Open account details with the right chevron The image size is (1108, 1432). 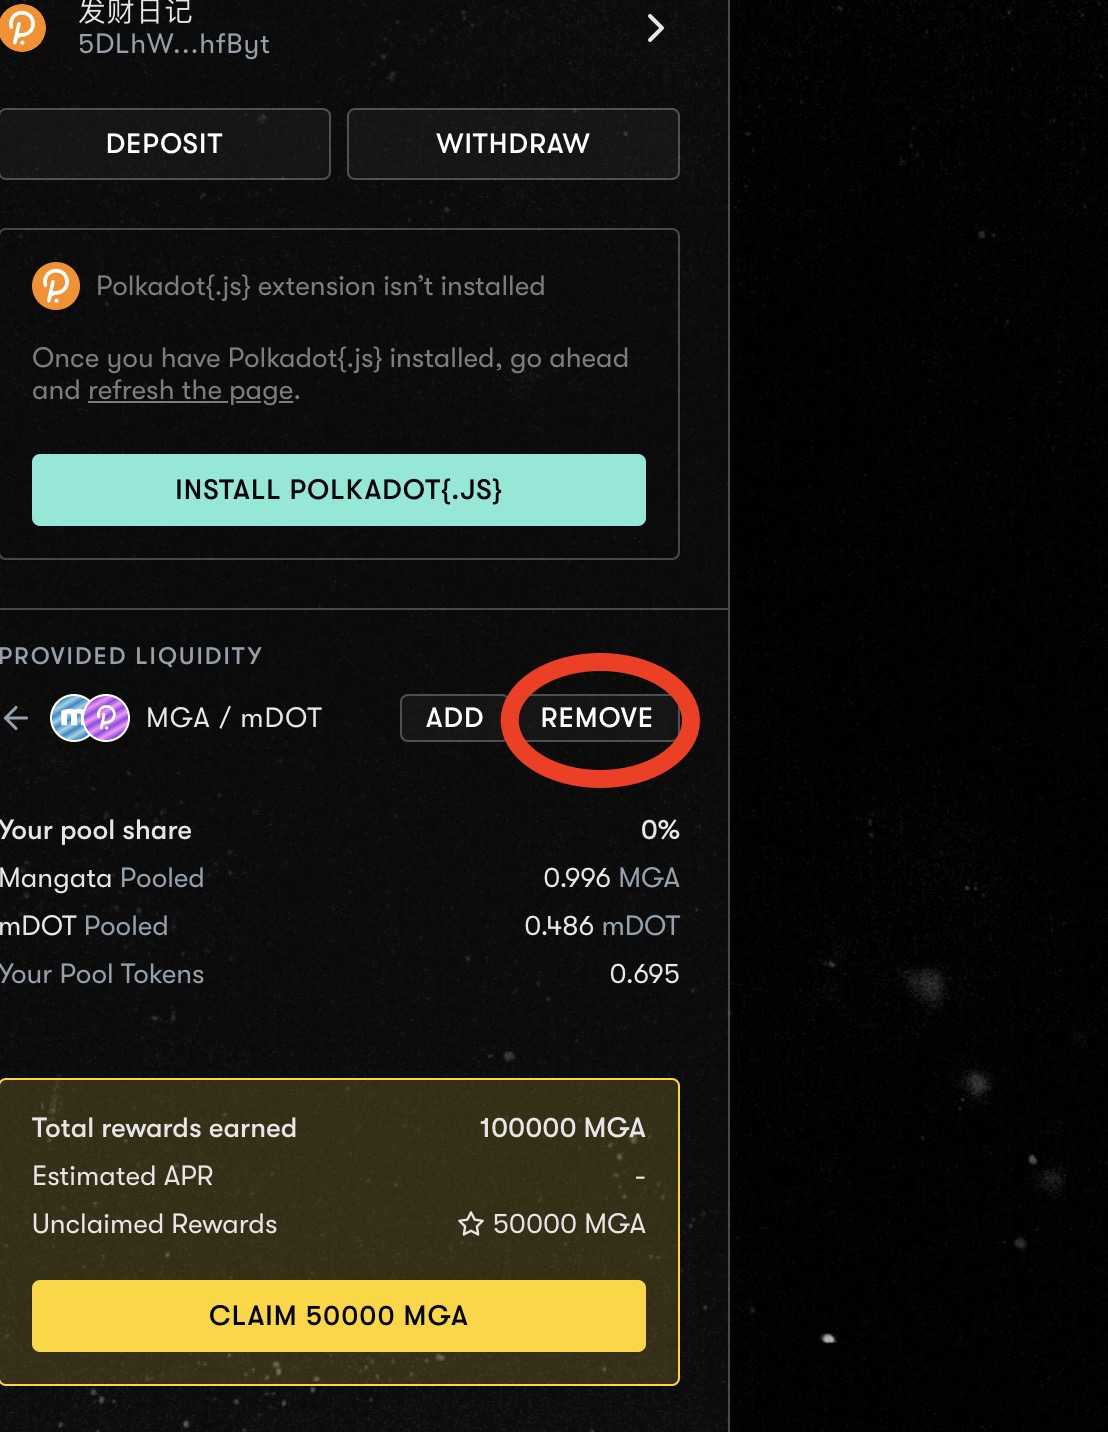655,28
